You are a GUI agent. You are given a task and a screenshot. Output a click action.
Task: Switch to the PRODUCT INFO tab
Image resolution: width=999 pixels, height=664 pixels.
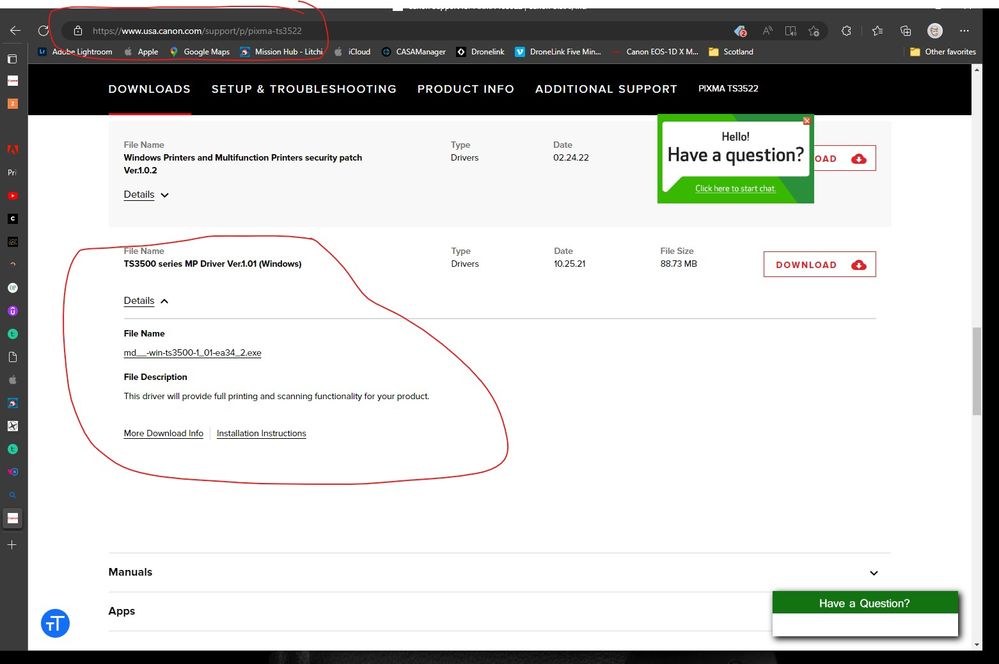click(x=465, y=89)
